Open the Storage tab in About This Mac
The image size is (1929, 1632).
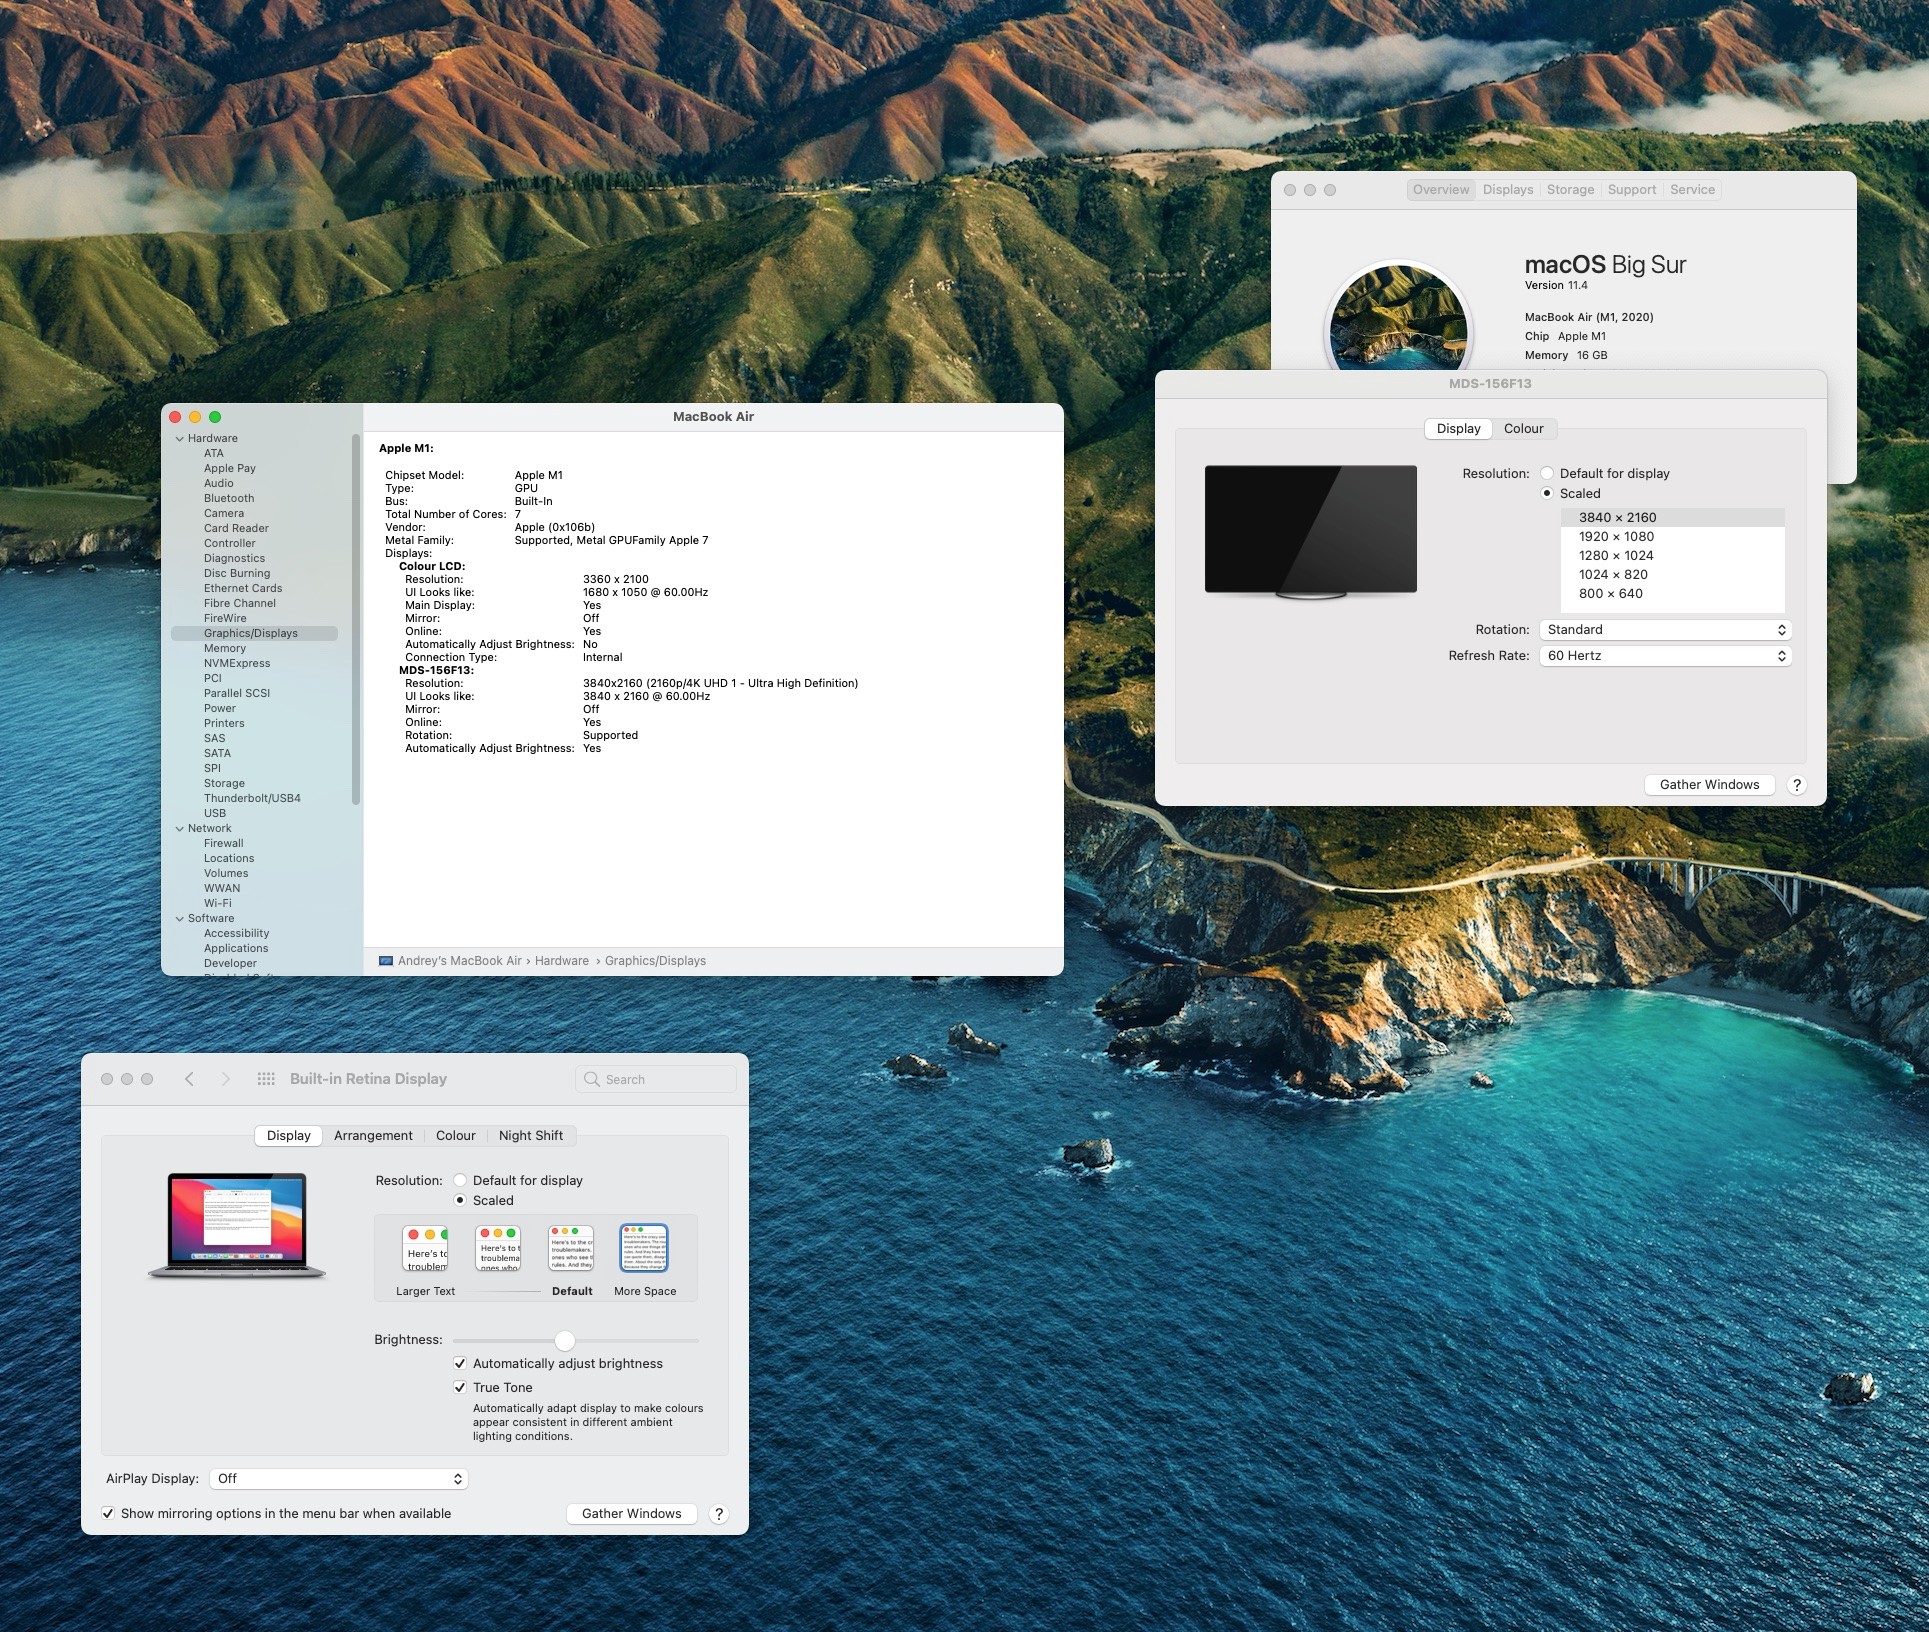click(x=1570, y=189)
